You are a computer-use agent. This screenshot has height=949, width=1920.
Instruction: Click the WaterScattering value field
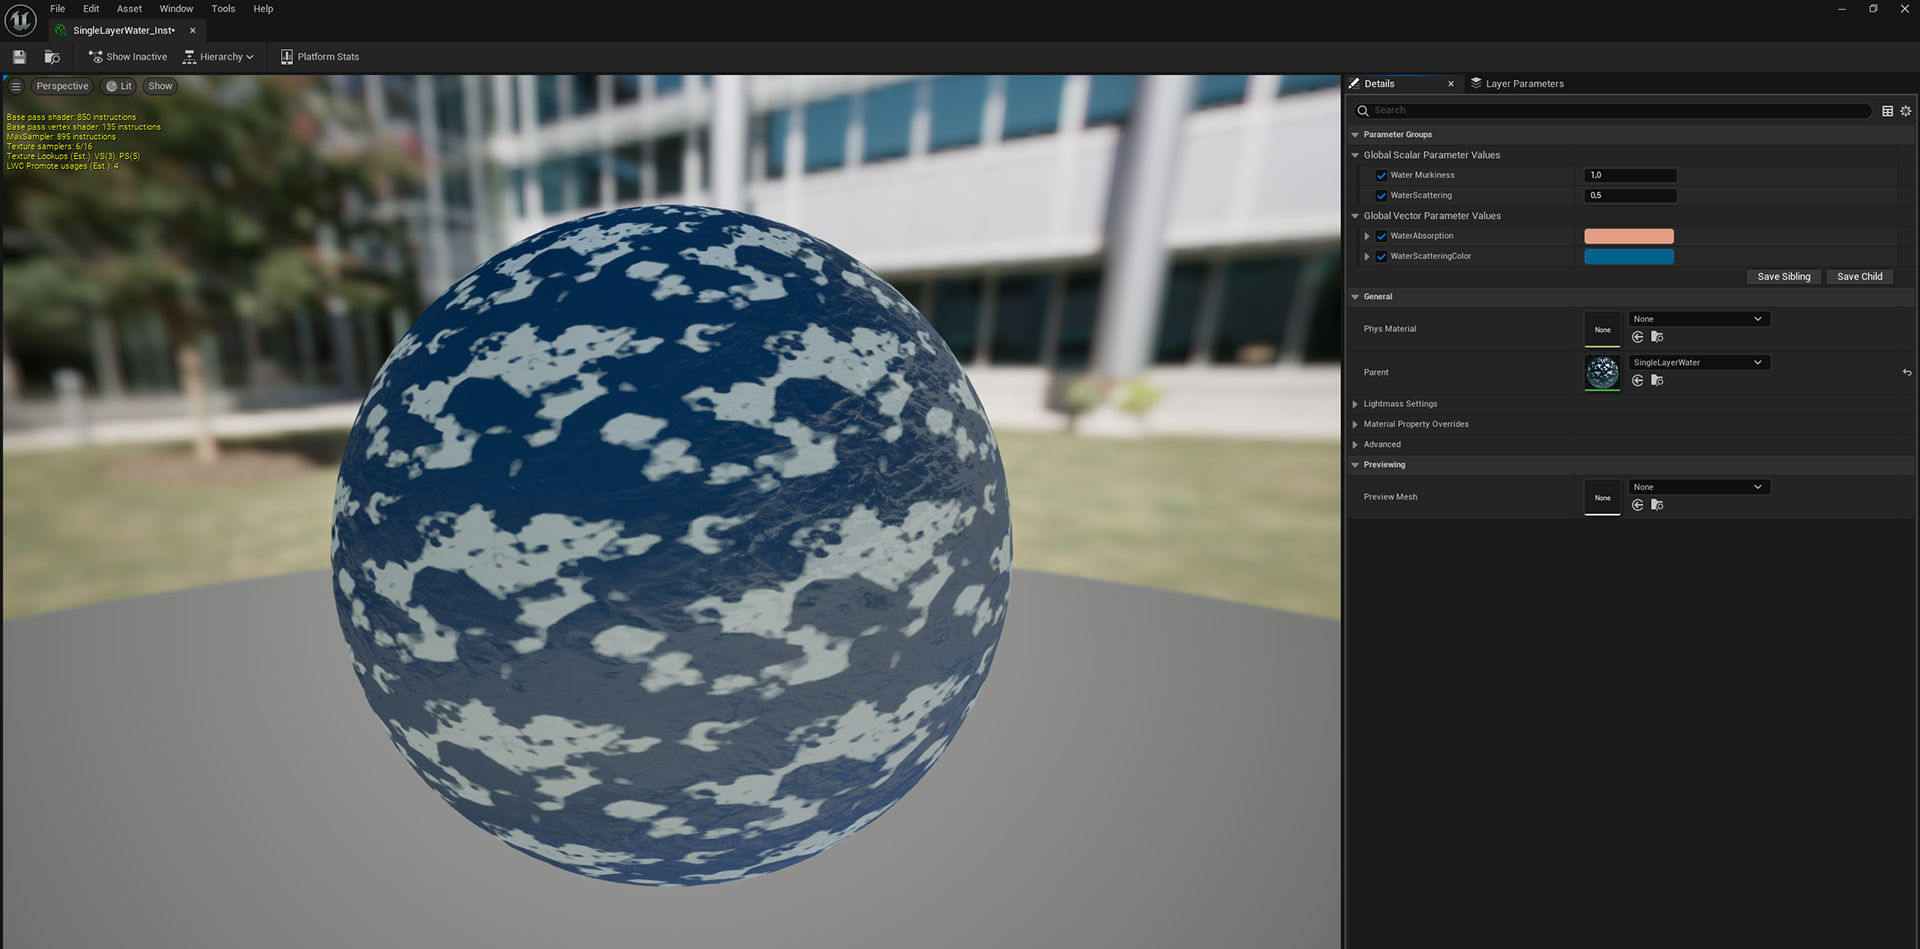click(1630, 196)
